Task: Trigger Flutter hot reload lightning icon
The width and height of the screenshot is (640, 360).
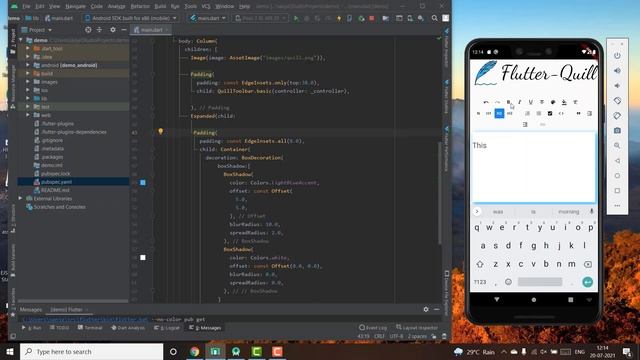Action: tap(339, 18)
